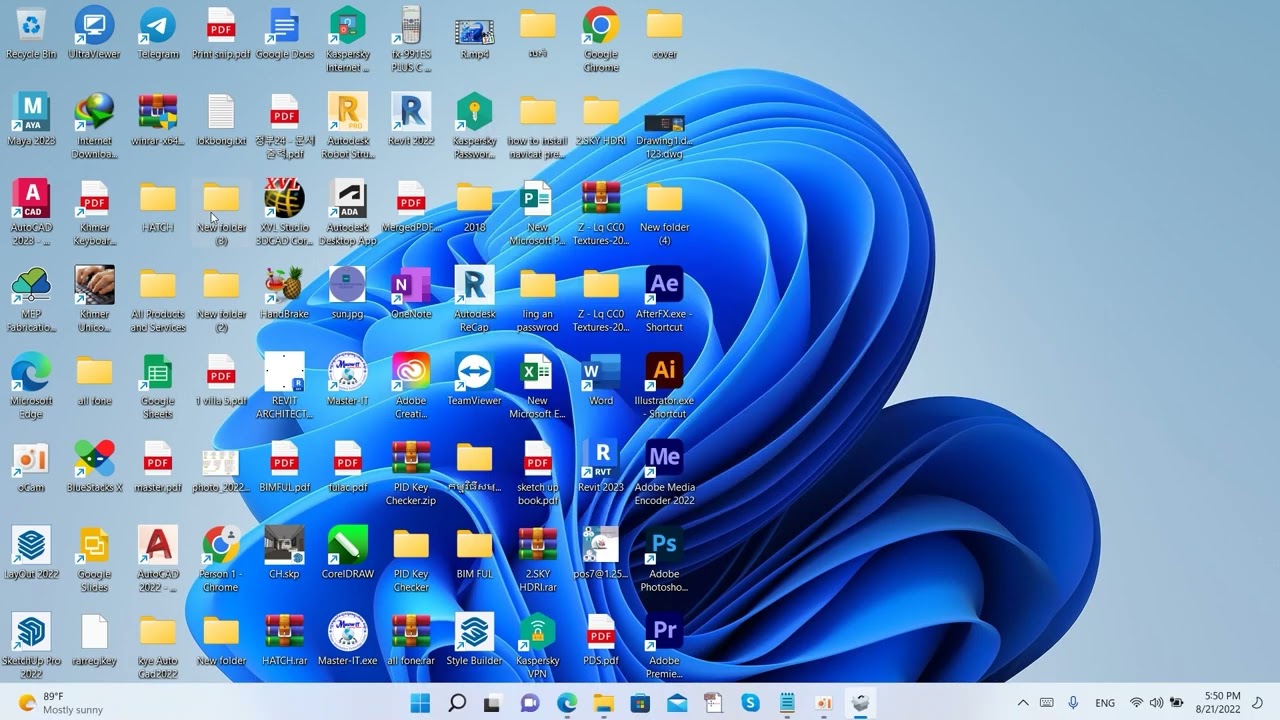Select the sun.jpg image file
This screenshot has width=1280, height=720.
point(348,293)
